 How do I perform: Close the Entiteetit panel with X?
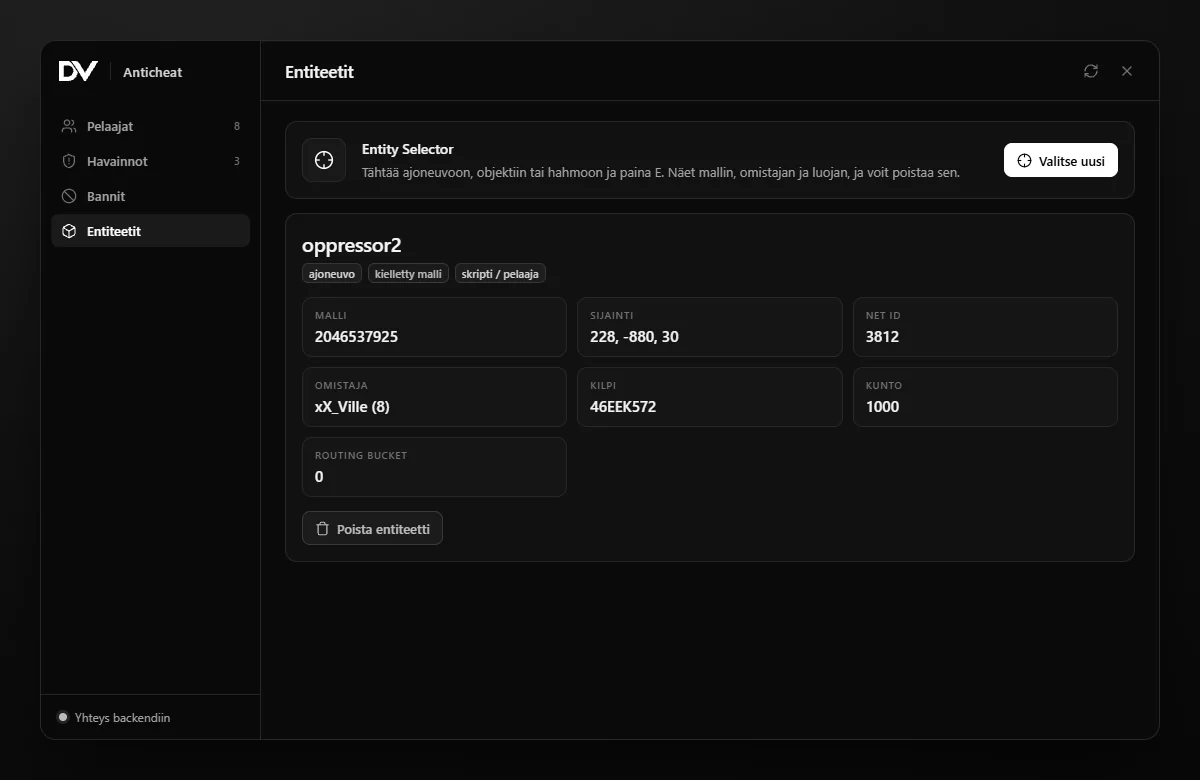point(1127,71)
